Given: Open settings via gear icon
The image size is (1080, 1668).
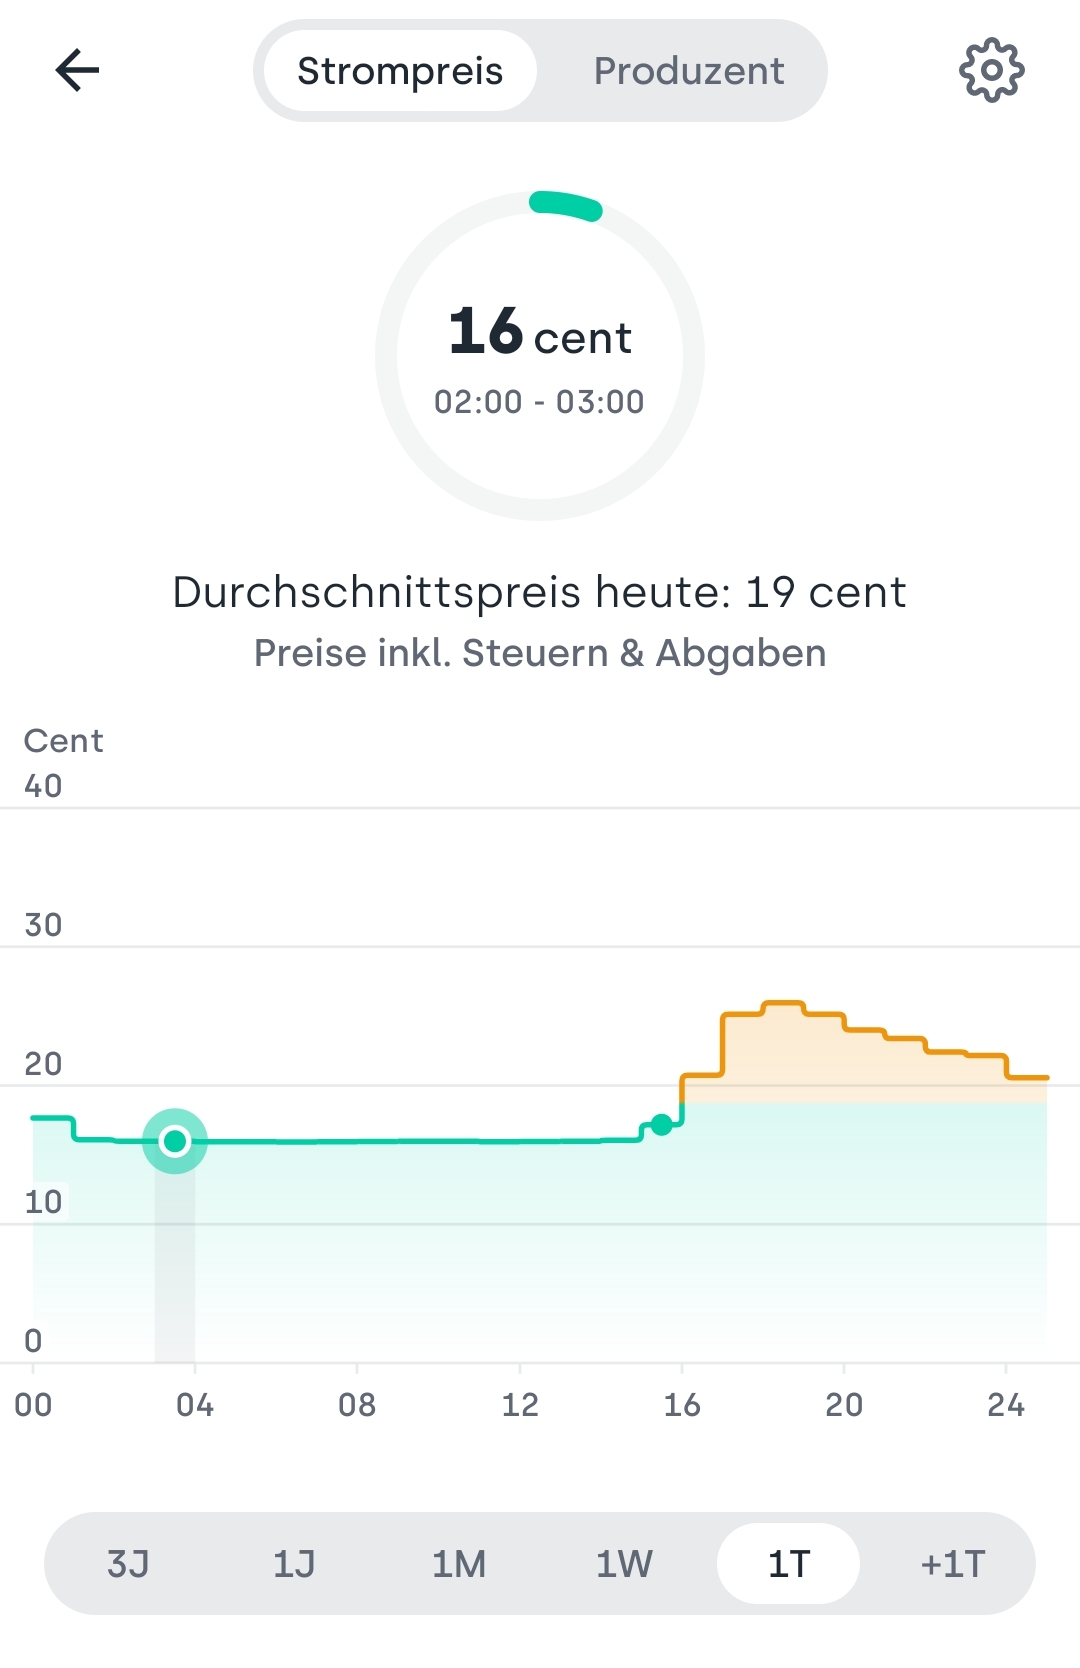Looking at the screenshot, I should [x=991, y=71].
